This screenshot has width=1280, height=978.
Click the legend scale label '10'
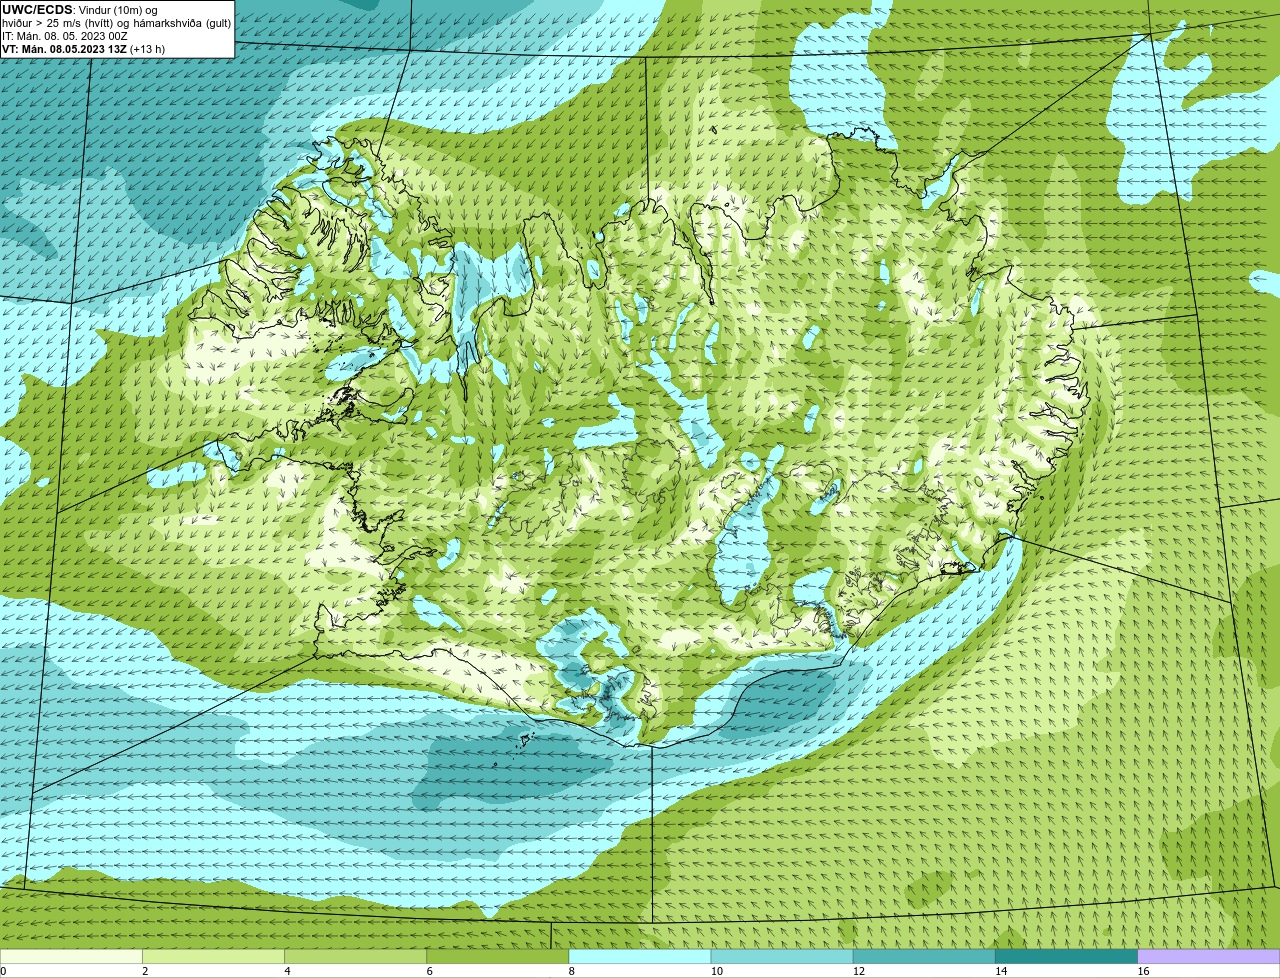point(716,971)
